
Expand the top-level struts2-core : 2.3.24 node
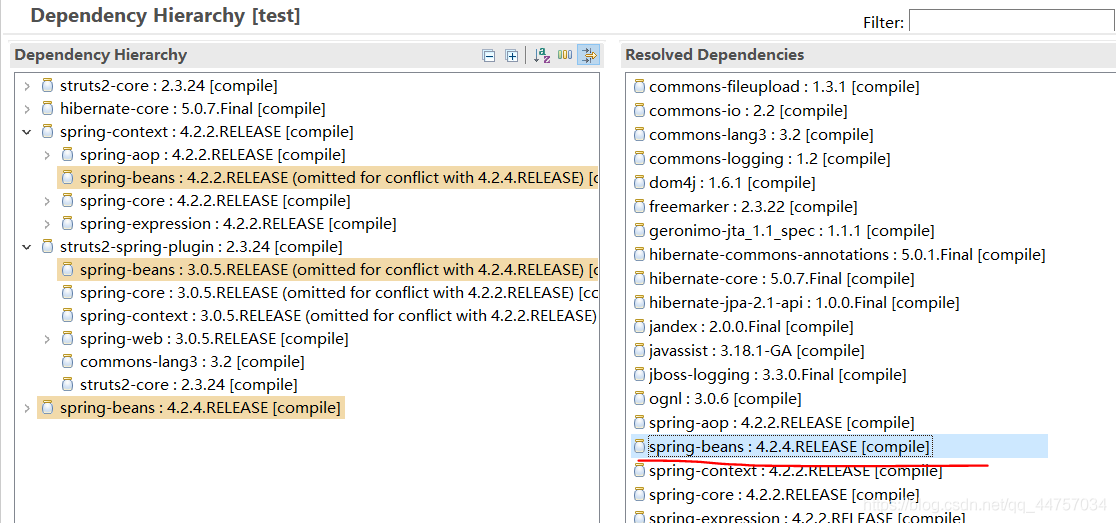[26, 87]
